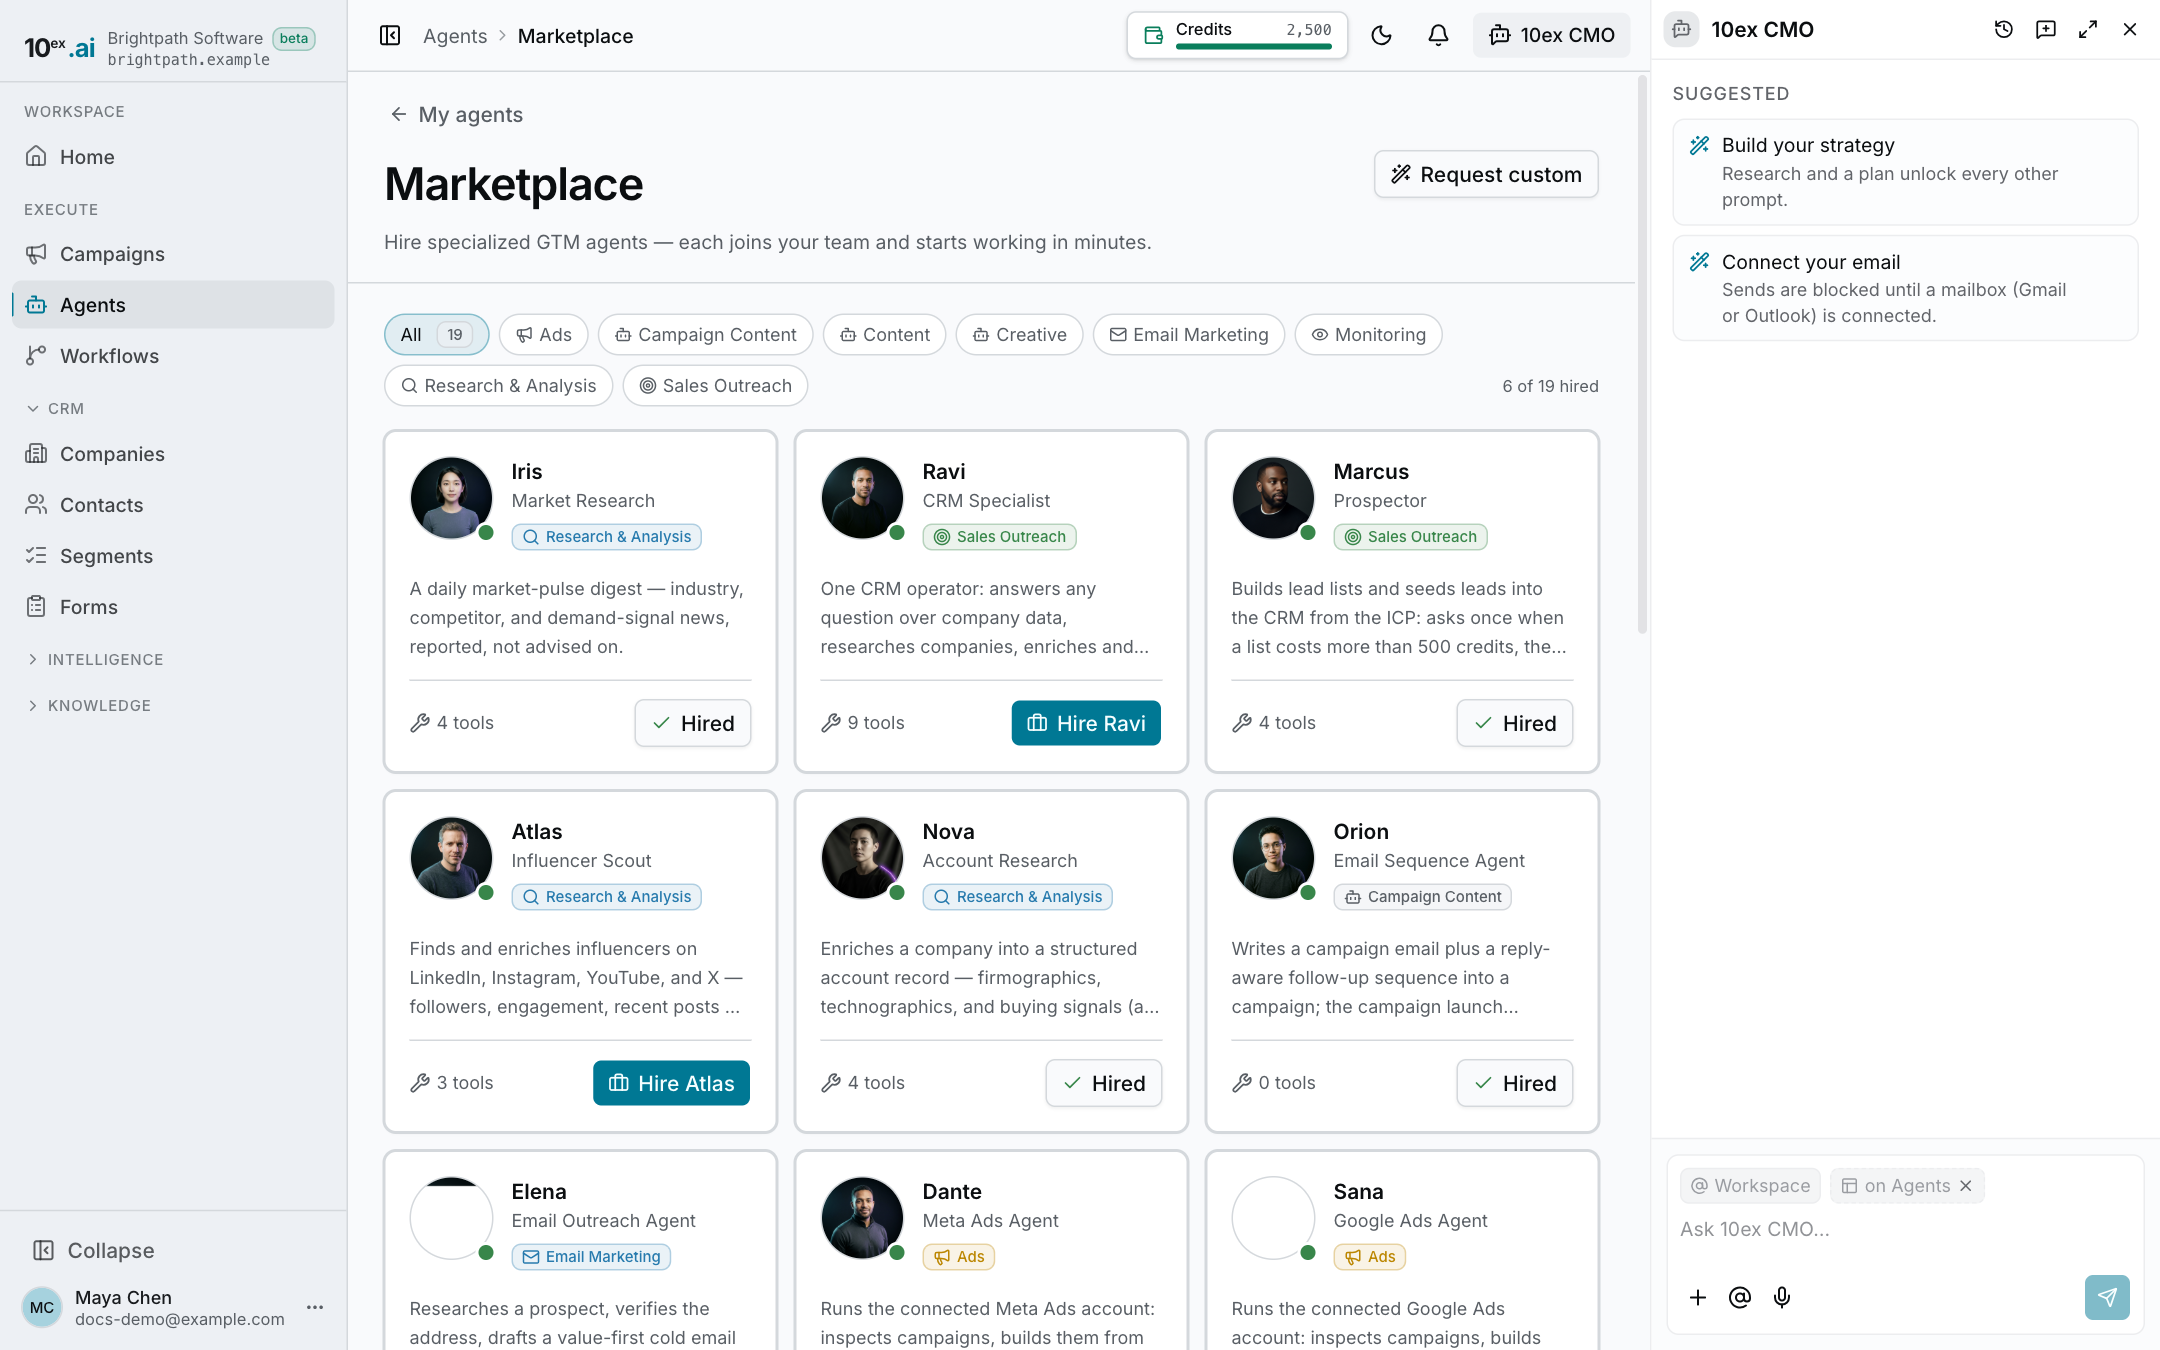Collapse the CRM section
Viewport: 2160px width, 1350px height.
coord(55,409)
